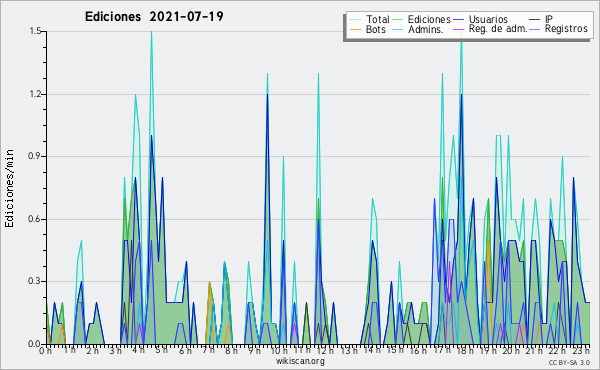Click the green Ediciones legend line swatch
The height and width of the screenshot is (370, 600).
pos(398,19)
